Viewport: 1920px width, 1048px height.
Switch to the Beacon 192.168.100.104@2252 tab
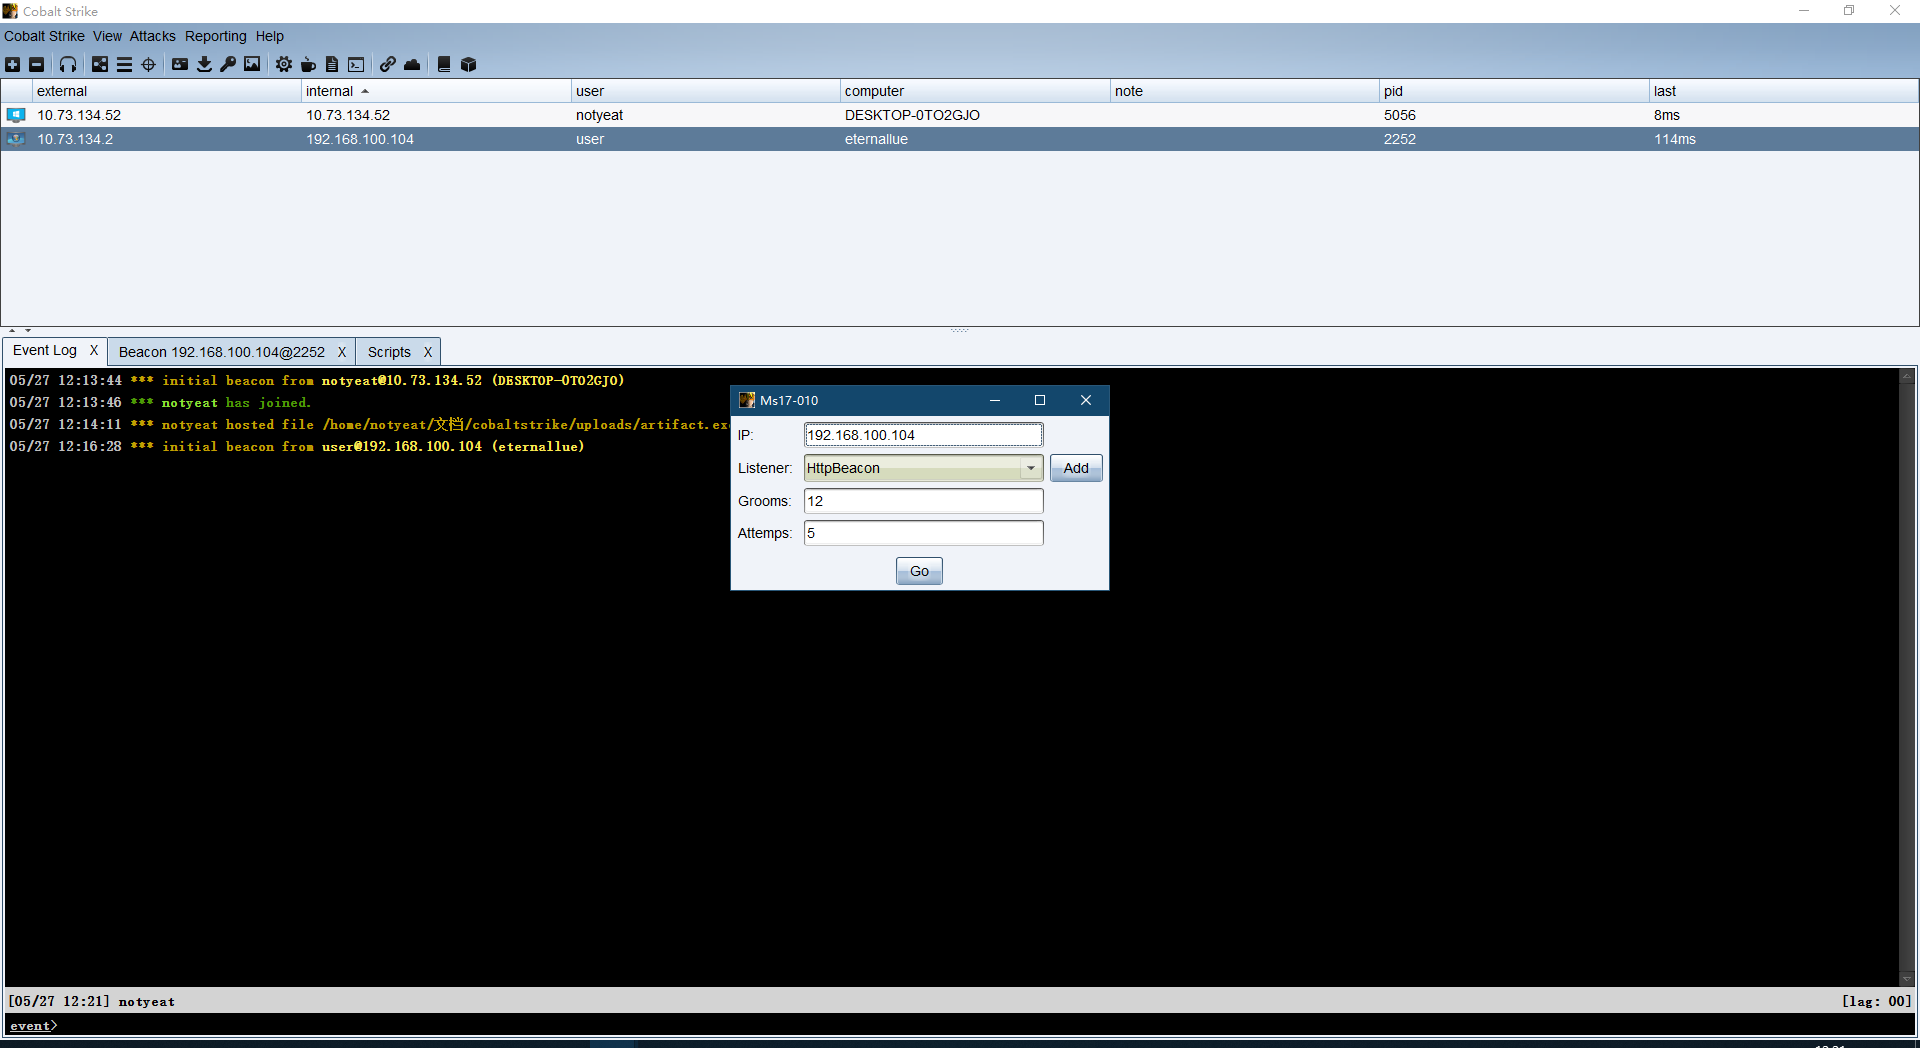pos(222,352)
